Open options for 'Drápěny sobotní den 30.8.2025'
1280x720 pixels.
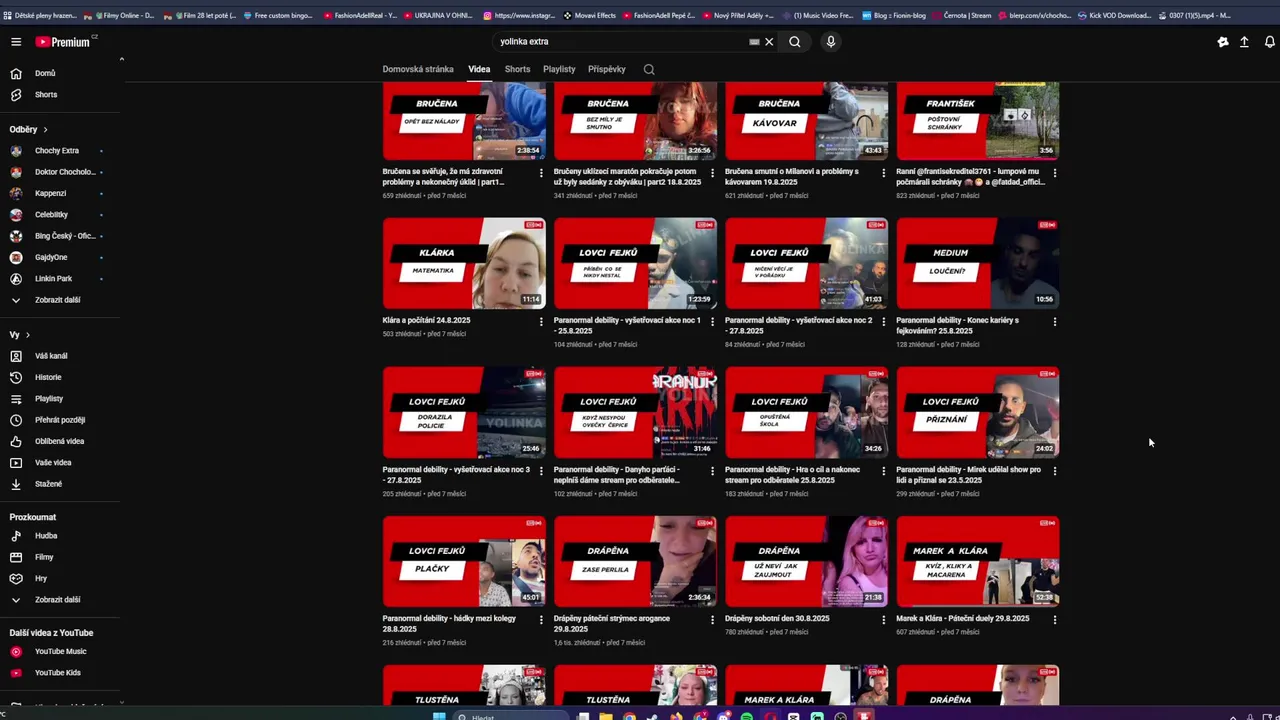click(x=883, y=620)
